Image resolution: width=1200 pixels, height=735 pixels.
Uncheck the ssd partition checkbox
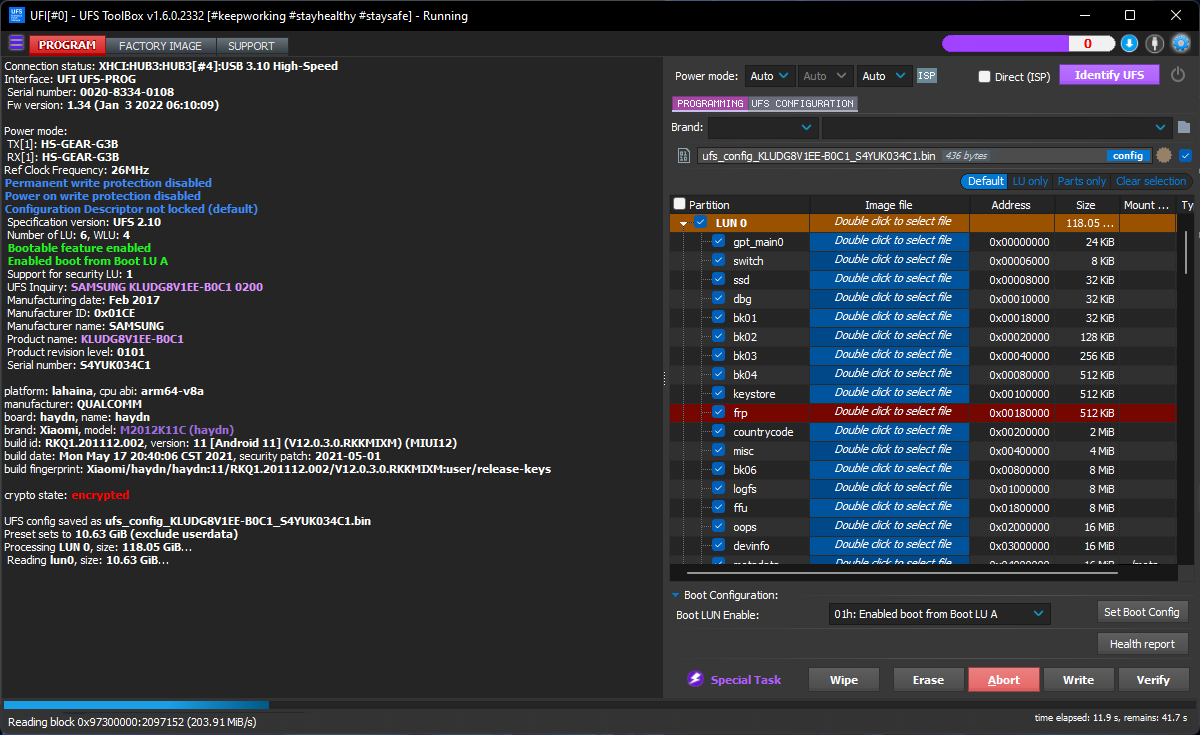coord(718,280)
